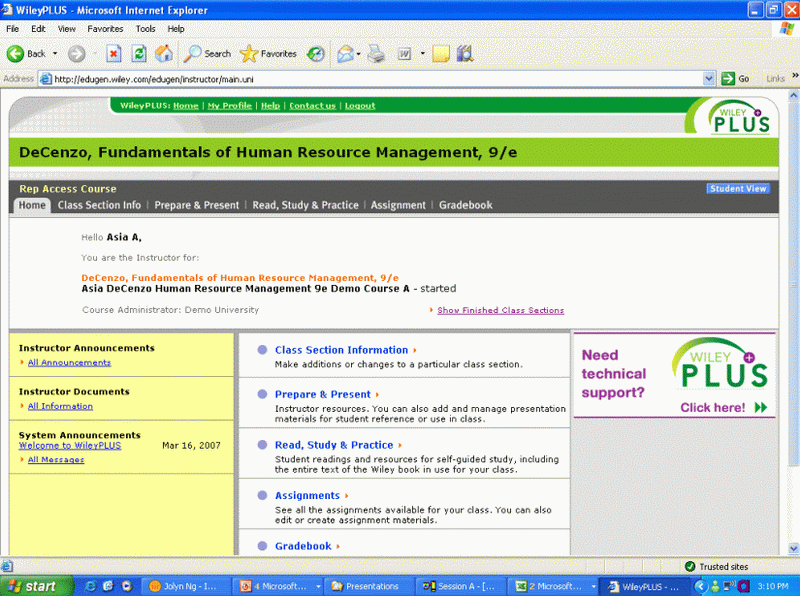Screen dimensions: 800x596
Task: Click the green Go arrow button
Action: click(728, 79)
